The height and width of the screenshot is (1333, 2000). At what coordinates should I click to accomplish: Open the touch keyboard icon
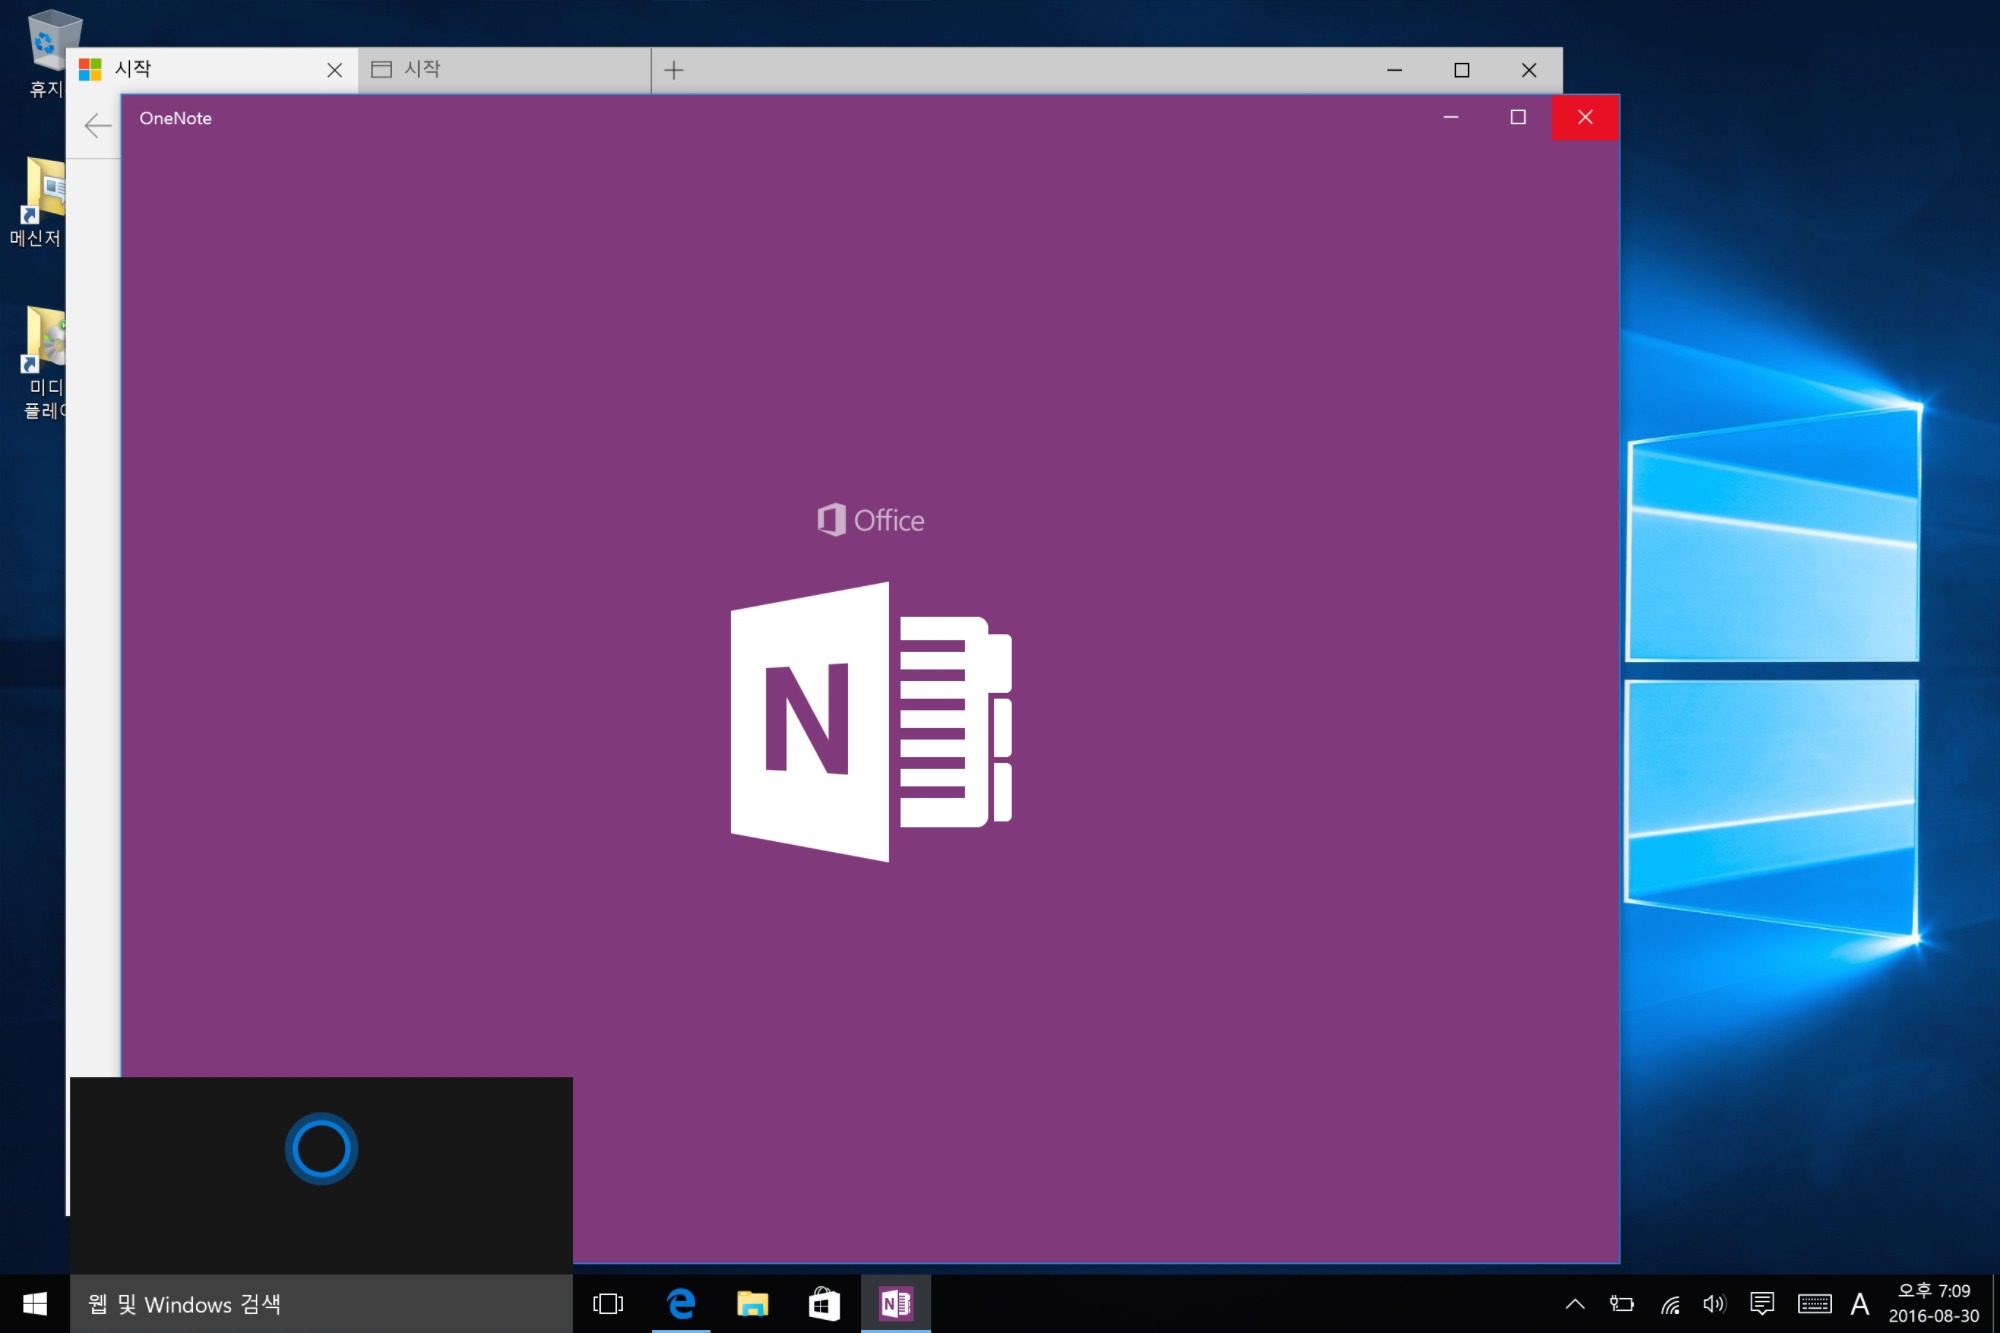click(x=1814, y=1304)
